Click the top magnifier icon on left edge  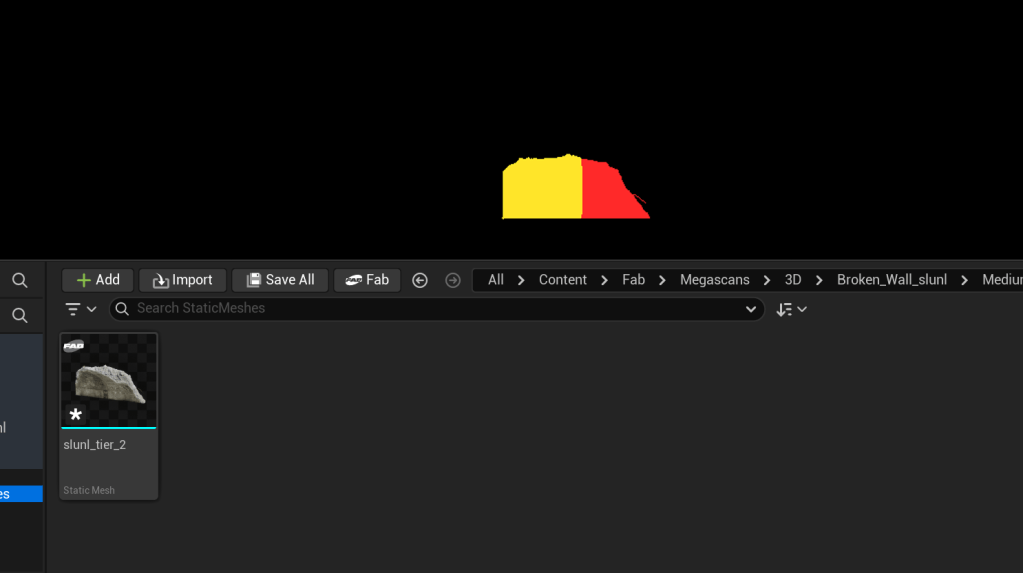[x=20, y=281]
